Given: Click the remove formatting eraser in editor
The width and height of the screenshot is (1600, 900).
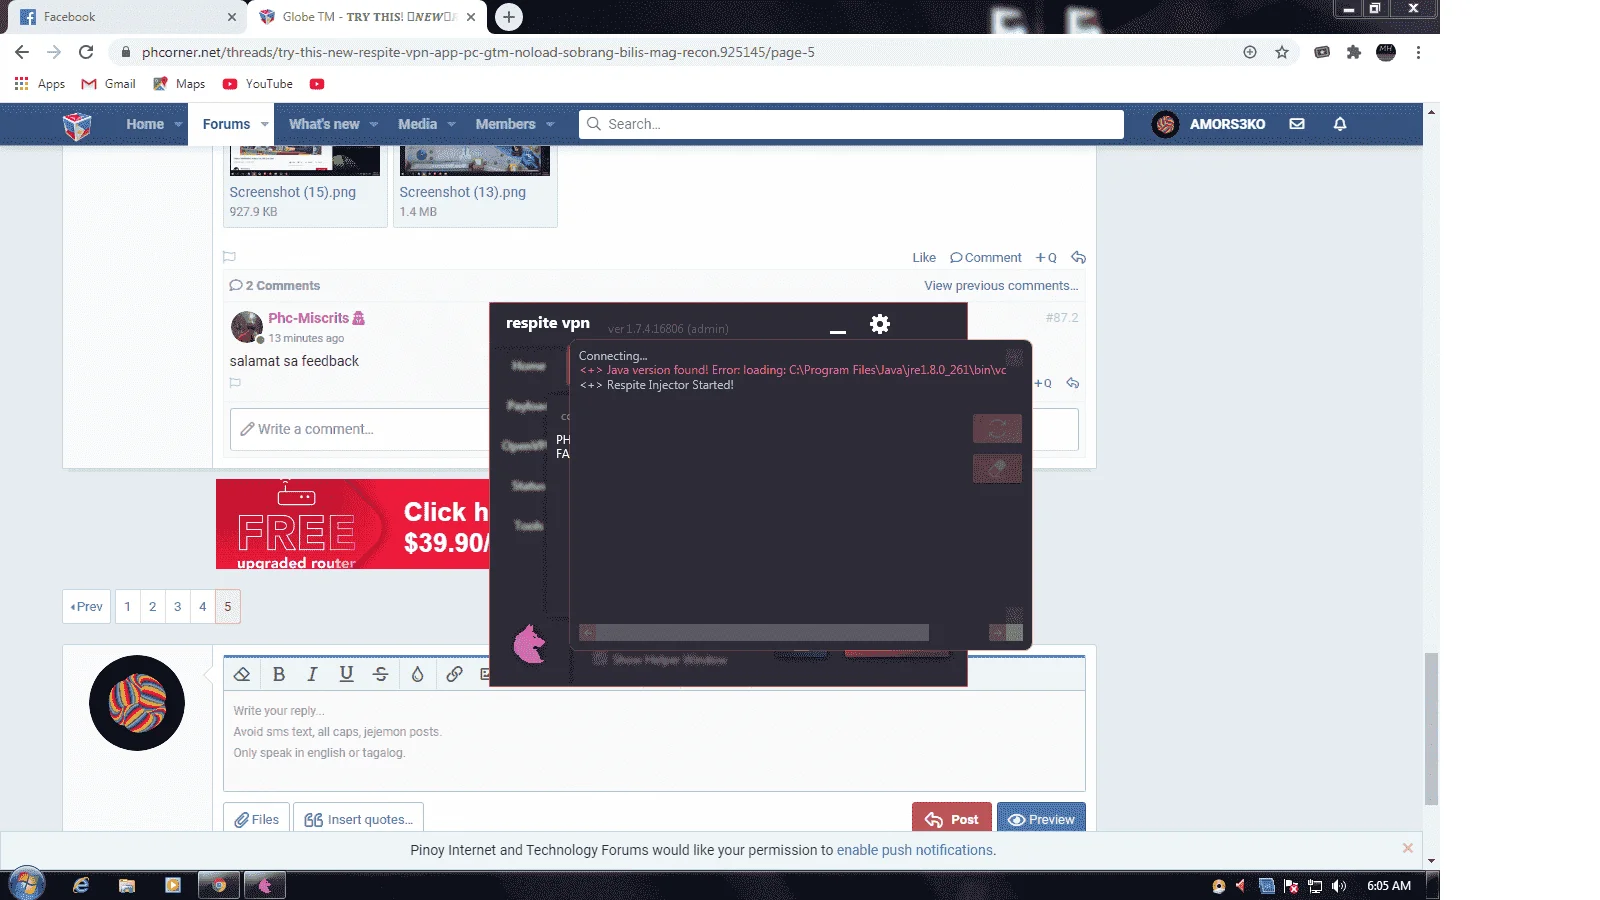Looking at the screenshot, I should (x=242, y=674).
